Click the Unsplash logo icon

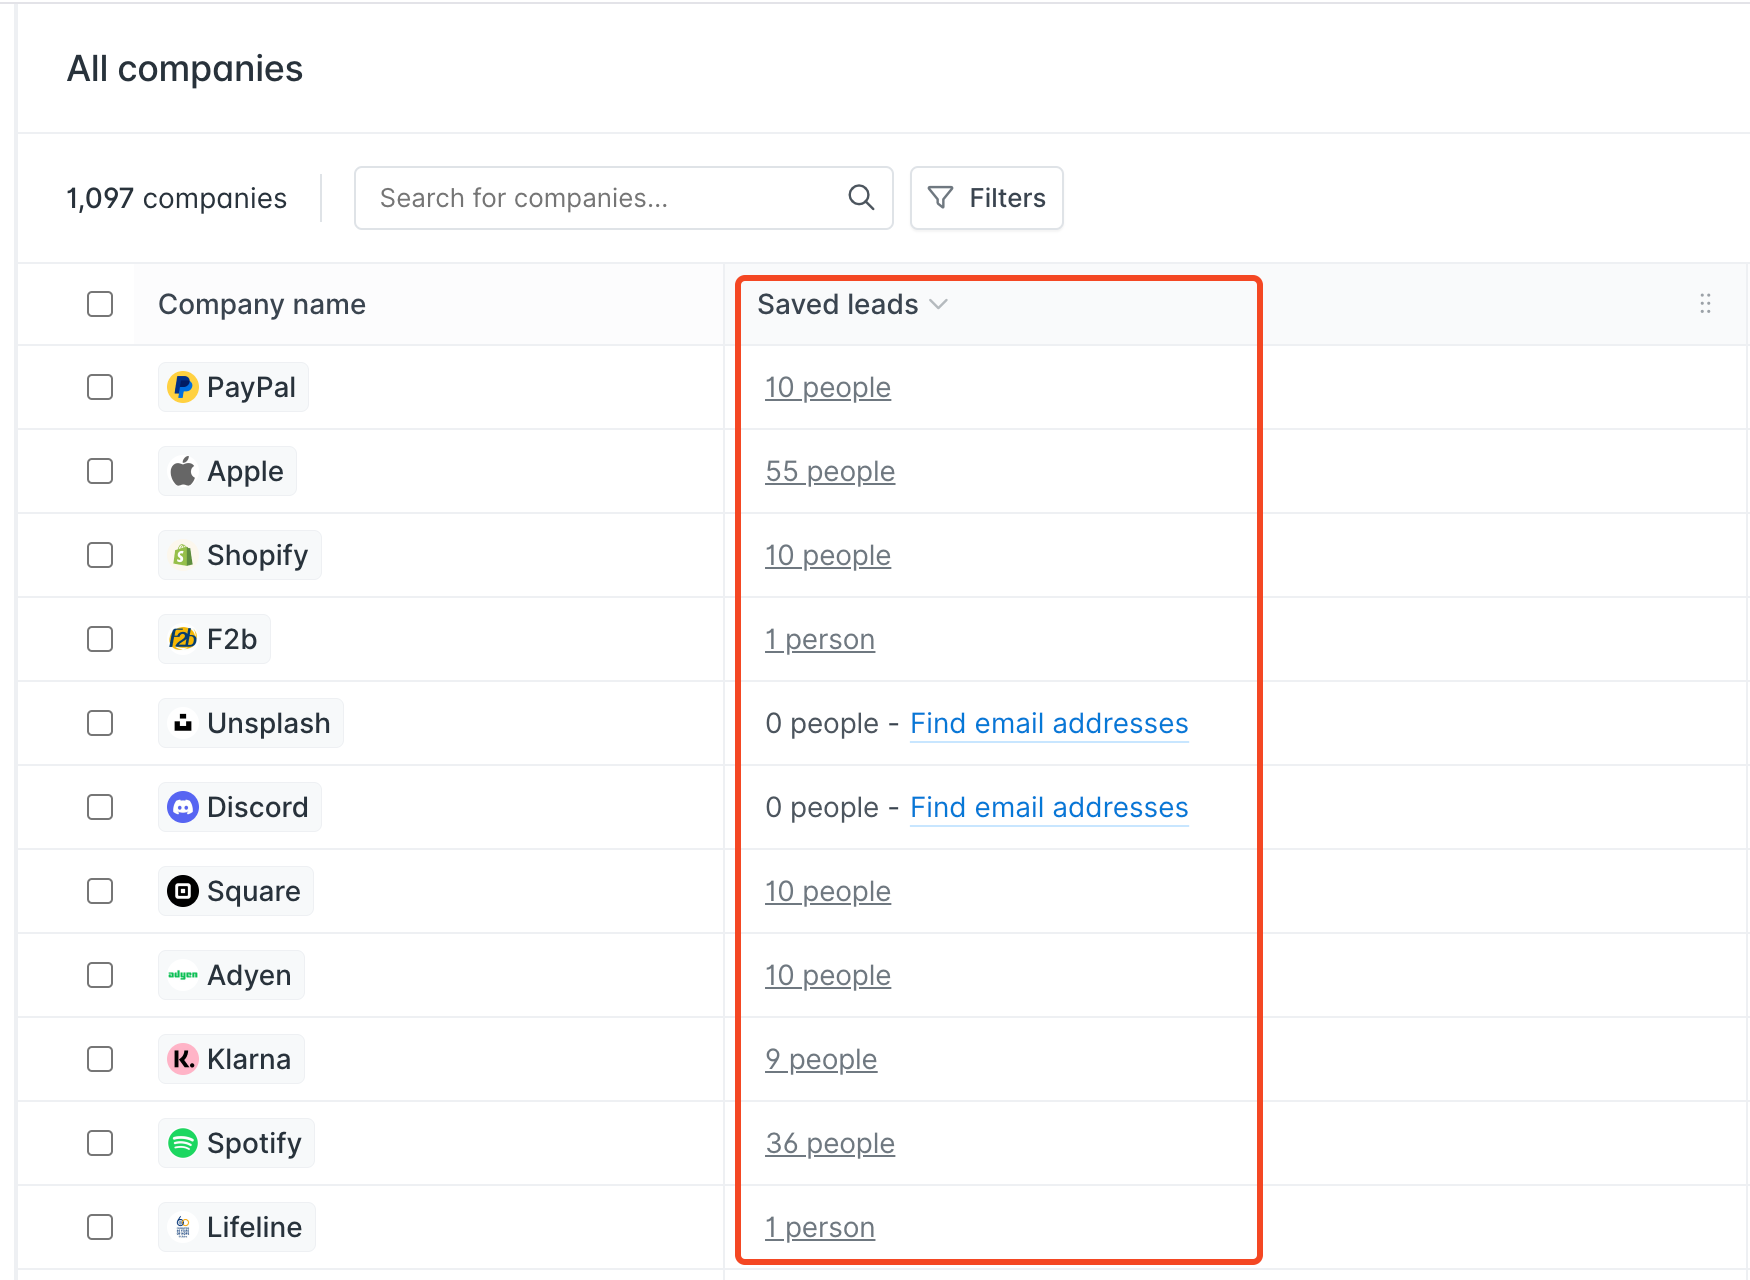183,723
